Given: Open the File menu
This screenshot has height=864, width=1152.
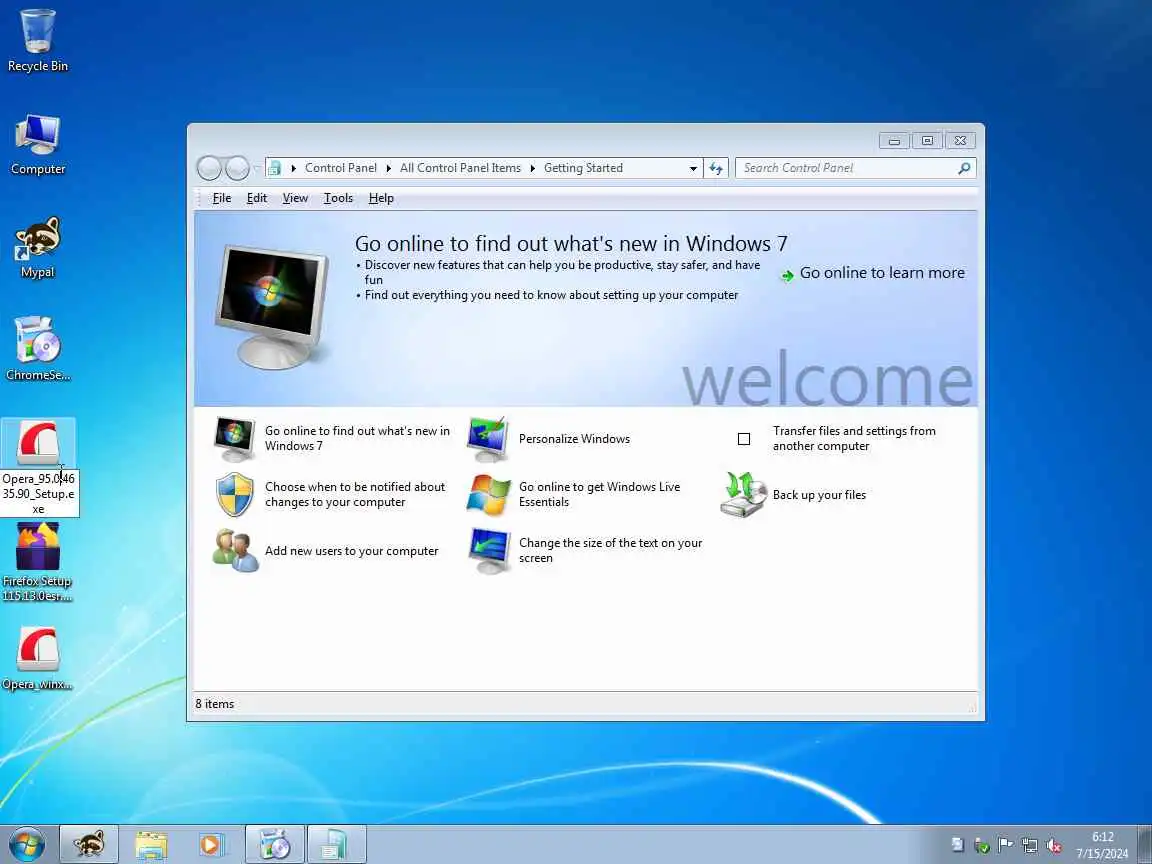Looking at the screenshot, I should tap(222, 198).
